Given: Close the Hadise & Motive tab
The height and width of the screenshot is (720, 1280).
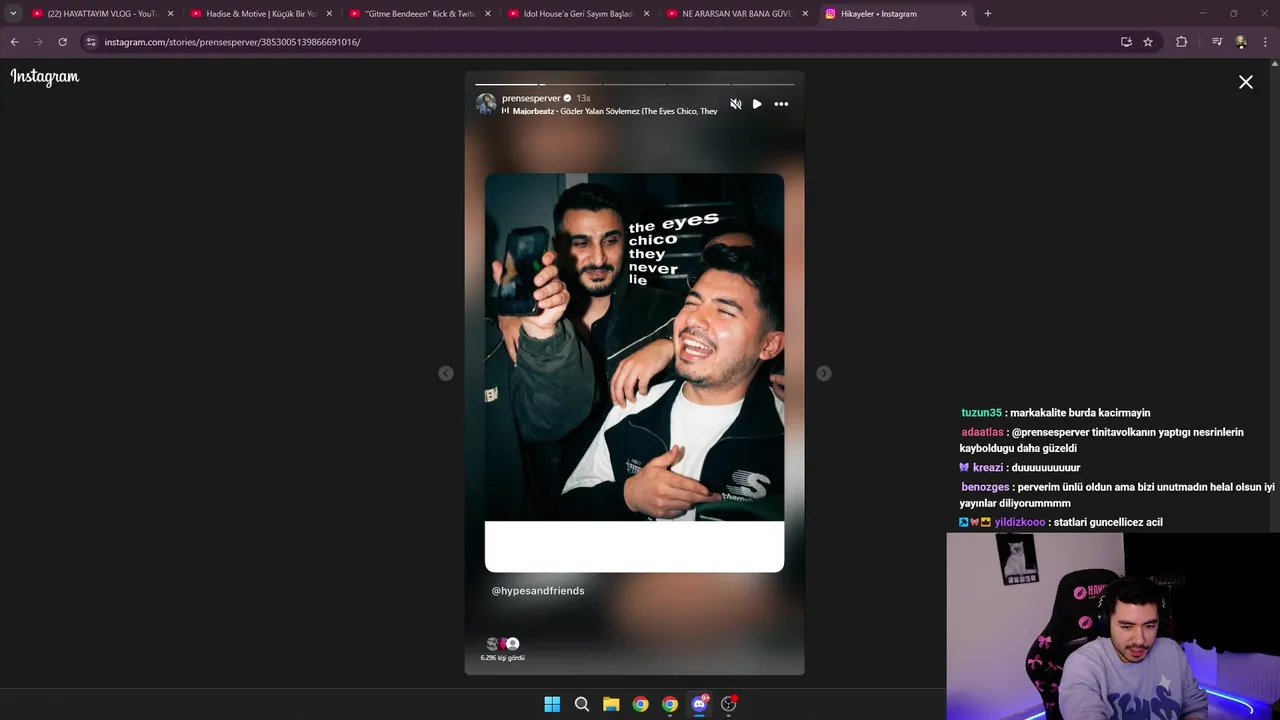Looking at the screenshot, I should tap(329, 14).
